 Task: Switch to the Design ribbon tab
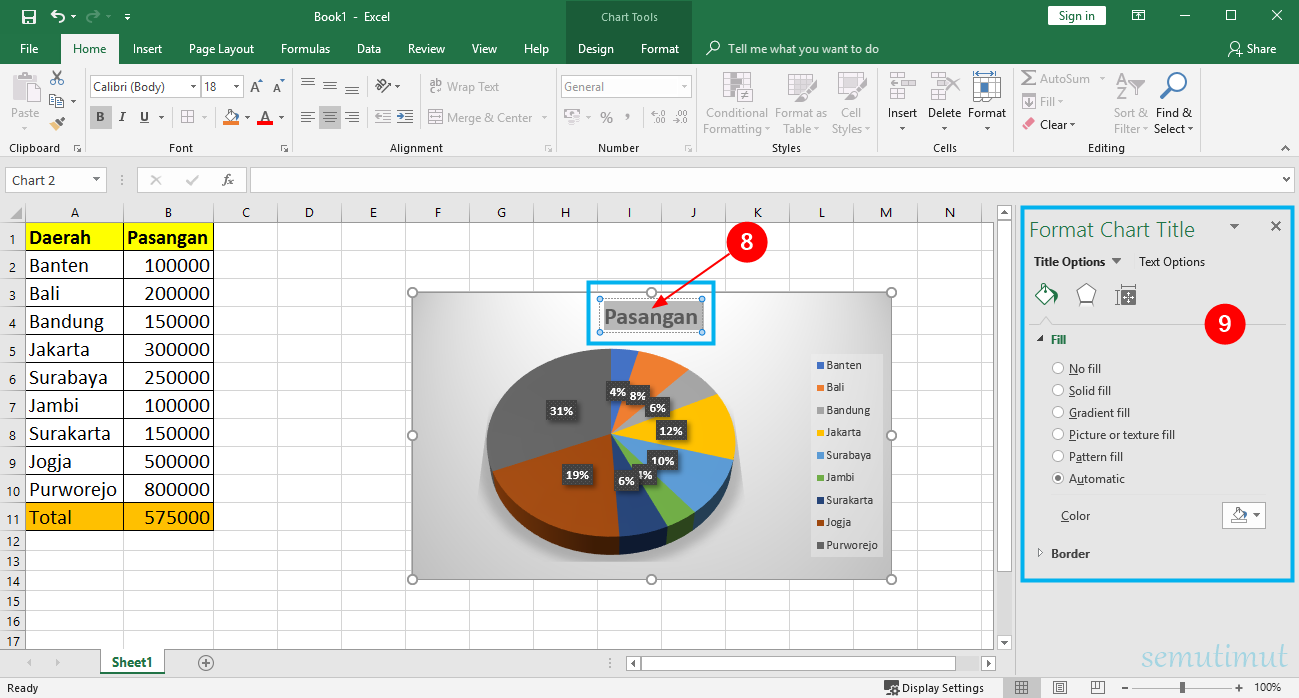(595, 48)
